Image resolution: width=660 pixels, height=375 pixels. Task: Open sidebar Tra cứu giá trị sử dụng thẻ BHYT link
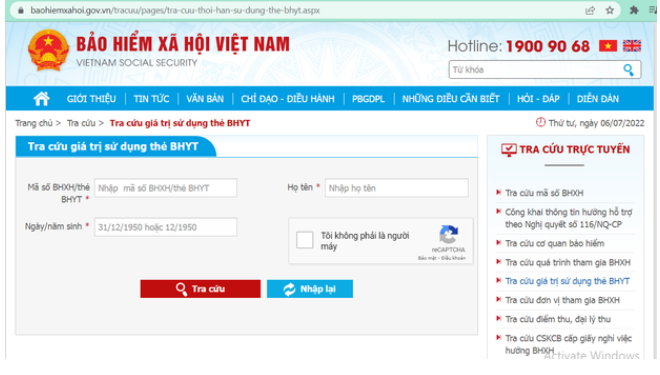567,281
